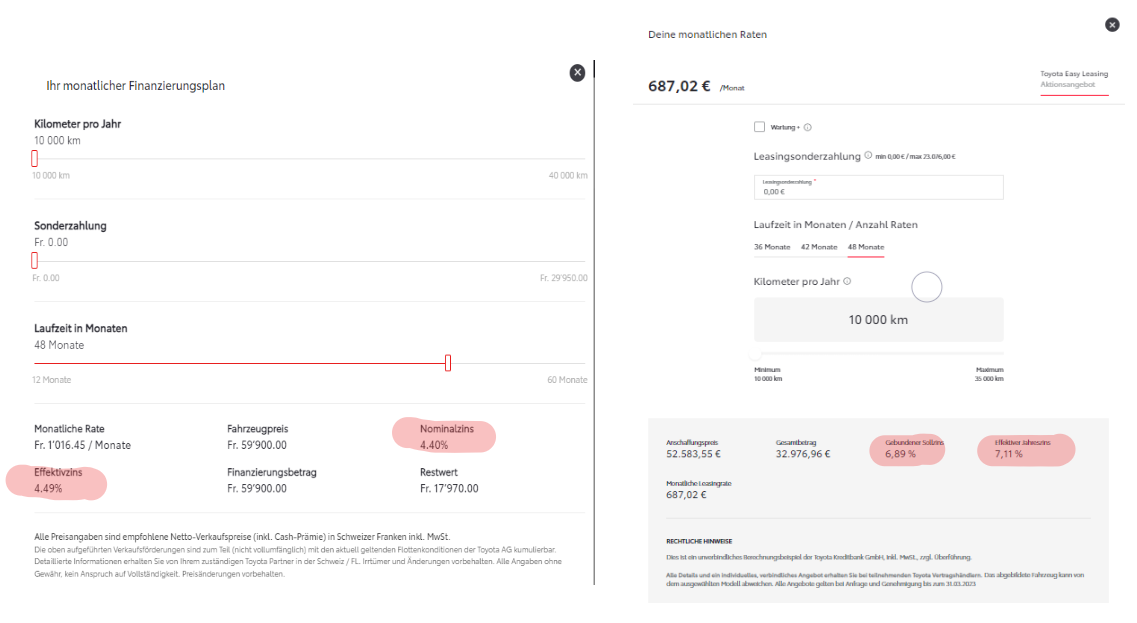
Task: Click the 60 Monate maximum label
Action: click(x=566, y=380)
